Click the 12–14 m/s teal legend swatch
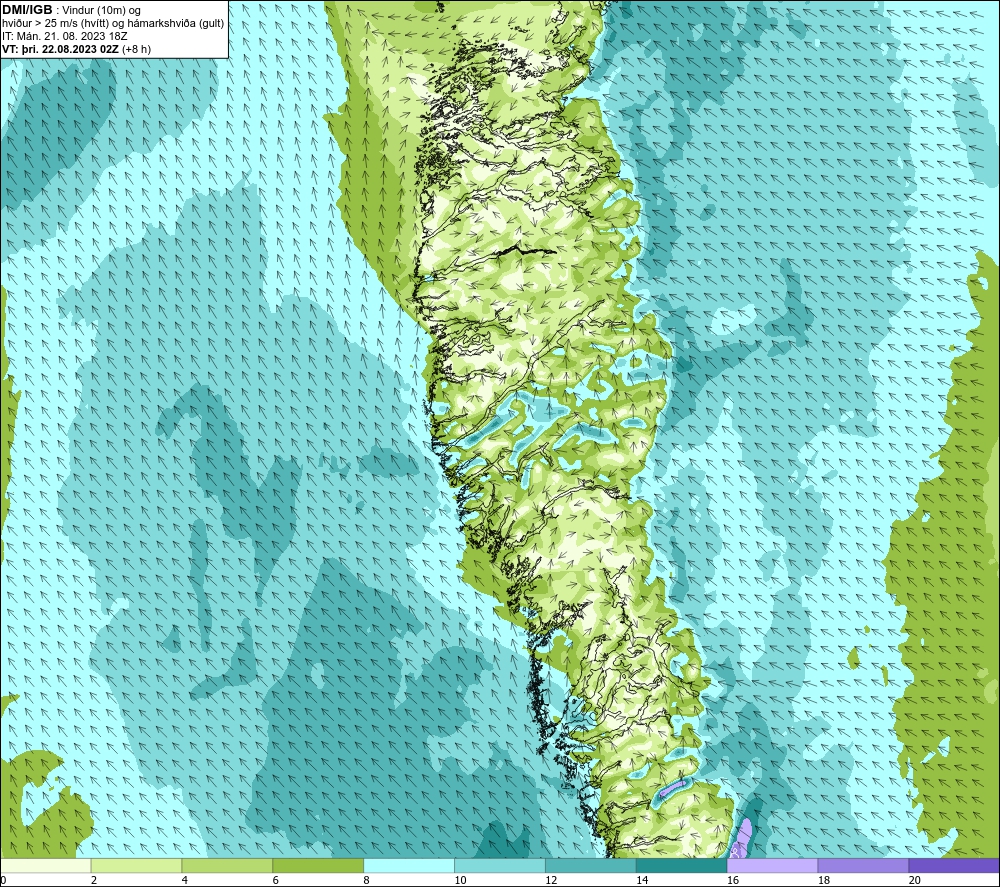 (x=591, y=866)
